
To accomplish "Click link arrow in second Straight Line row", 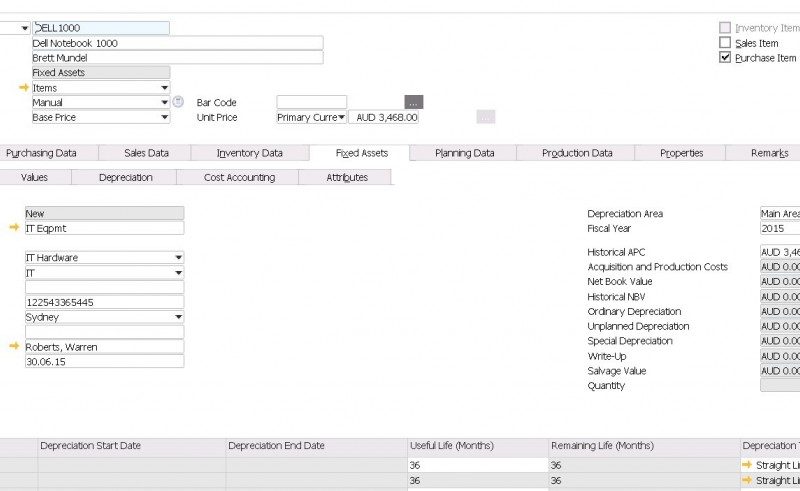I will pos(747,480).
